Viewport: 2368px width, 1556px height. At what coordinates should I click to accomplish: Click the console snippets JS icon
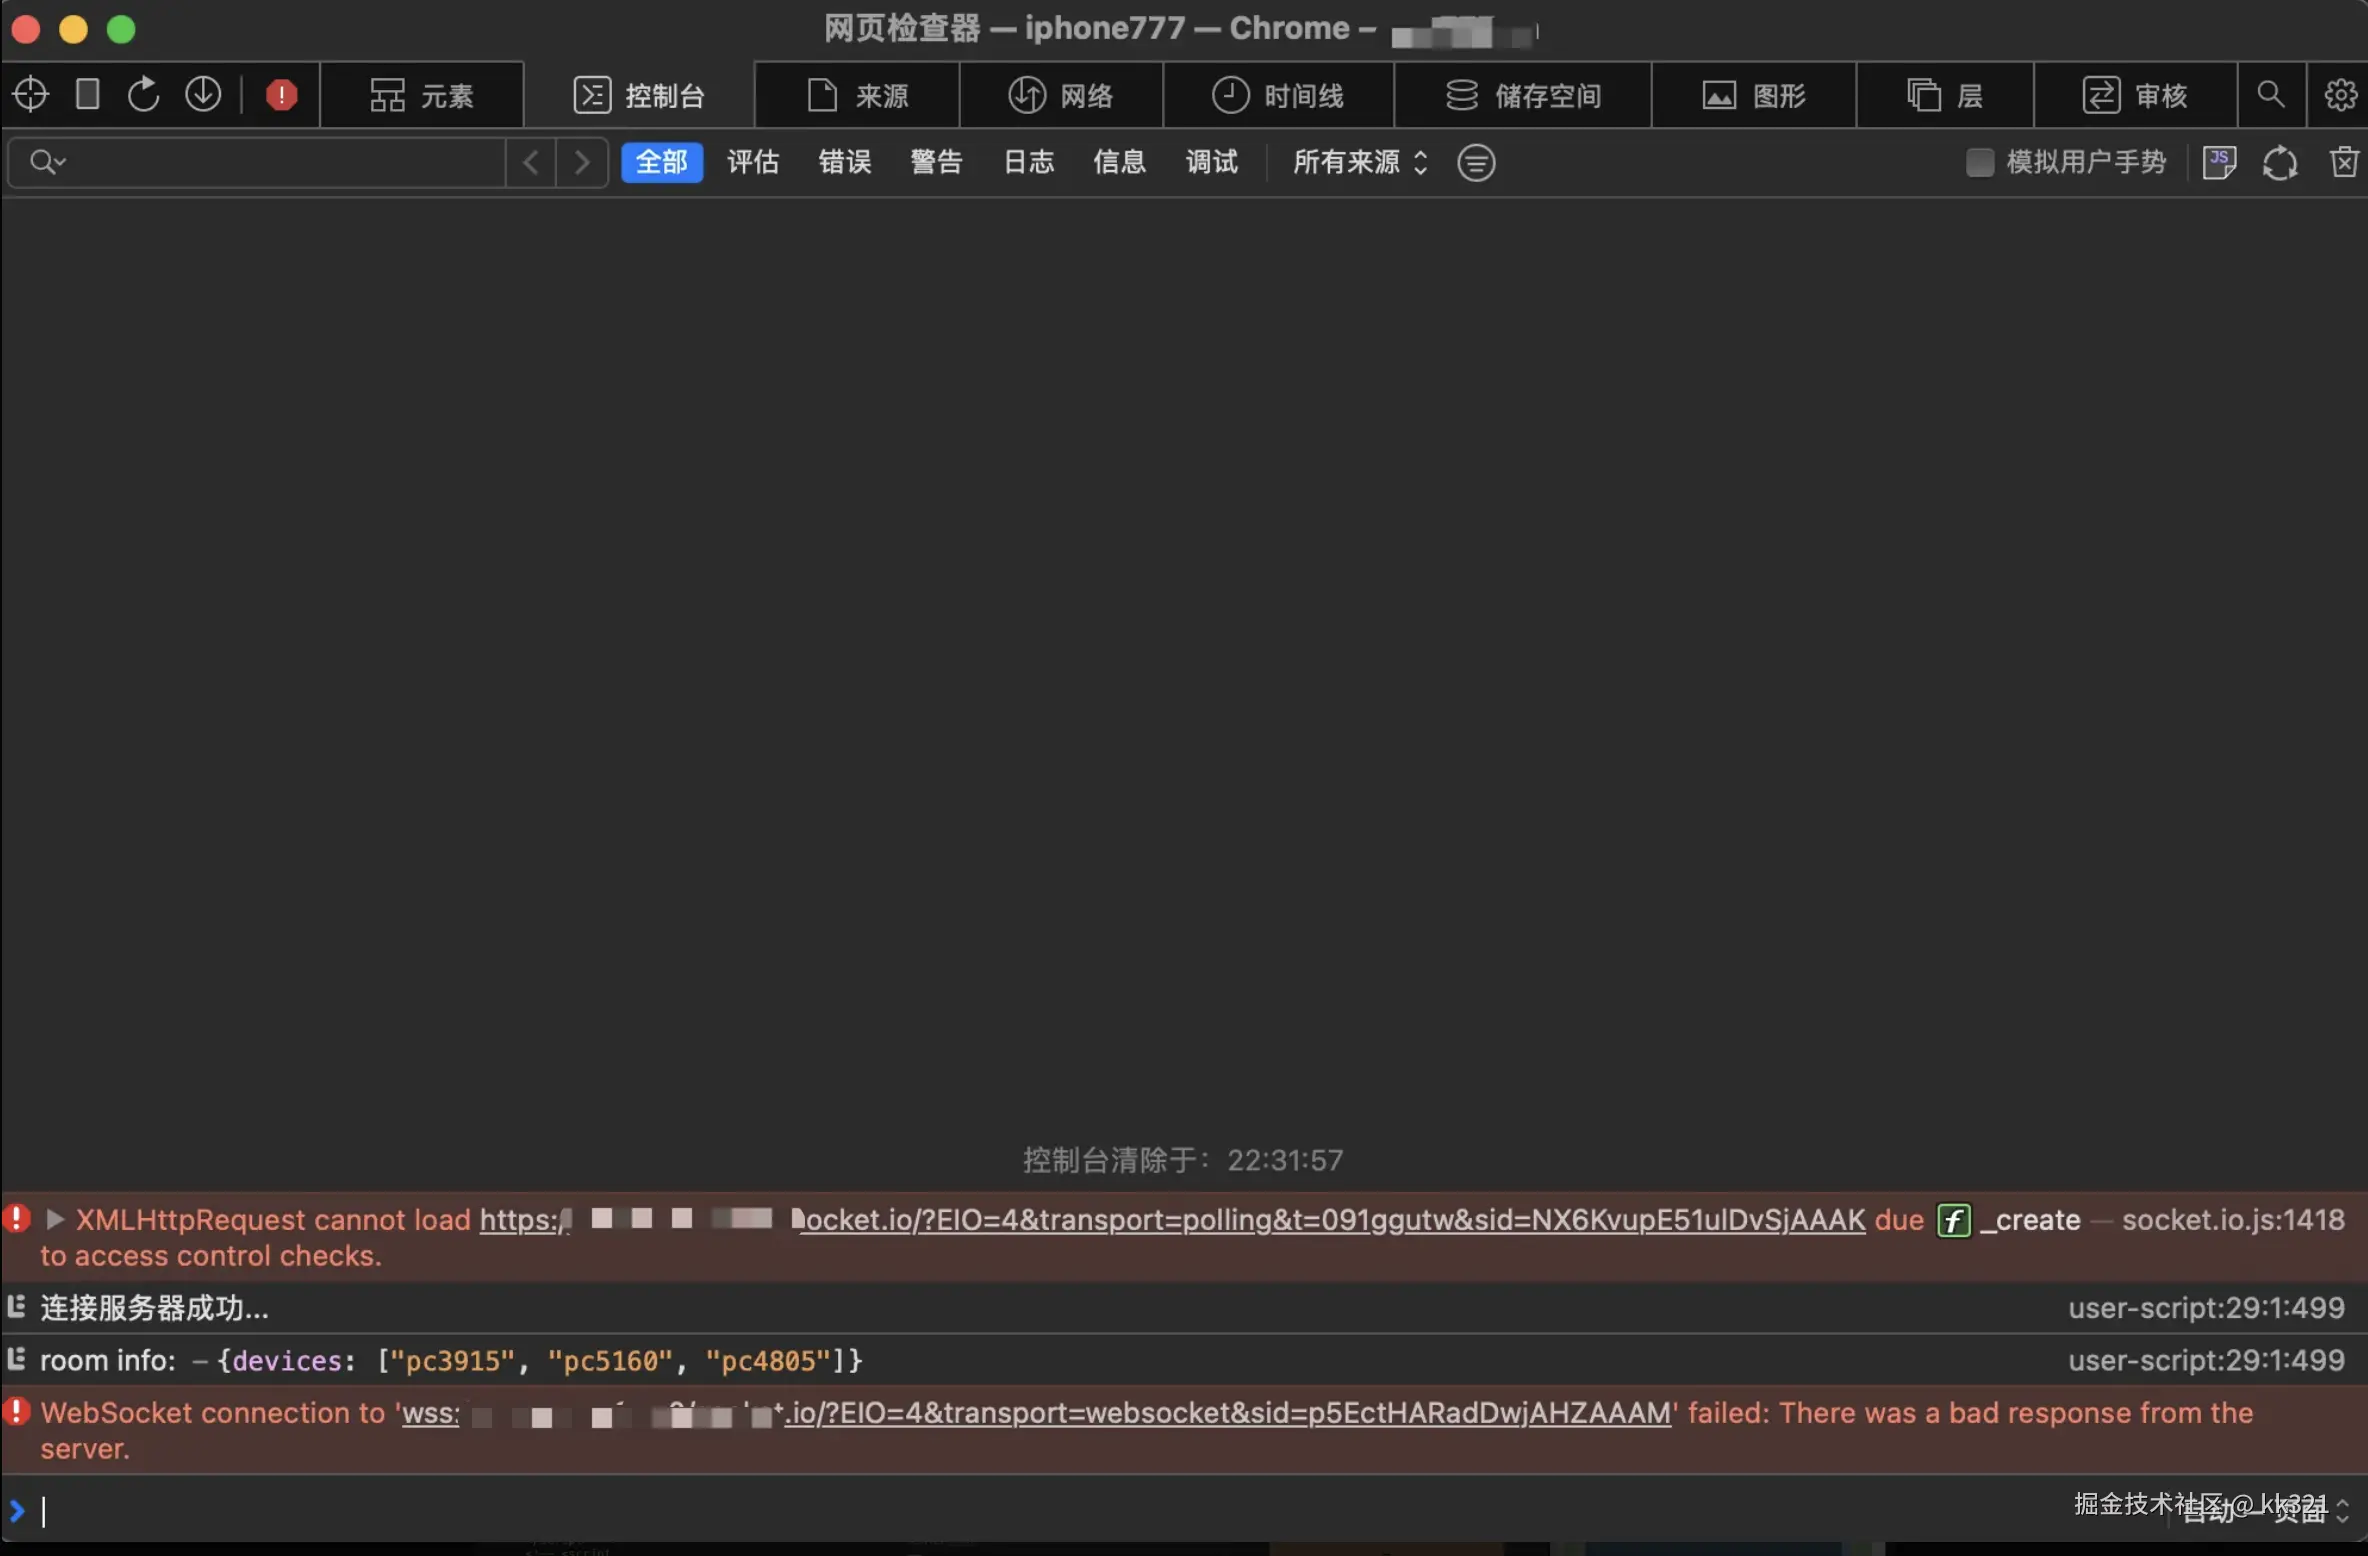tap(2219, 162)
